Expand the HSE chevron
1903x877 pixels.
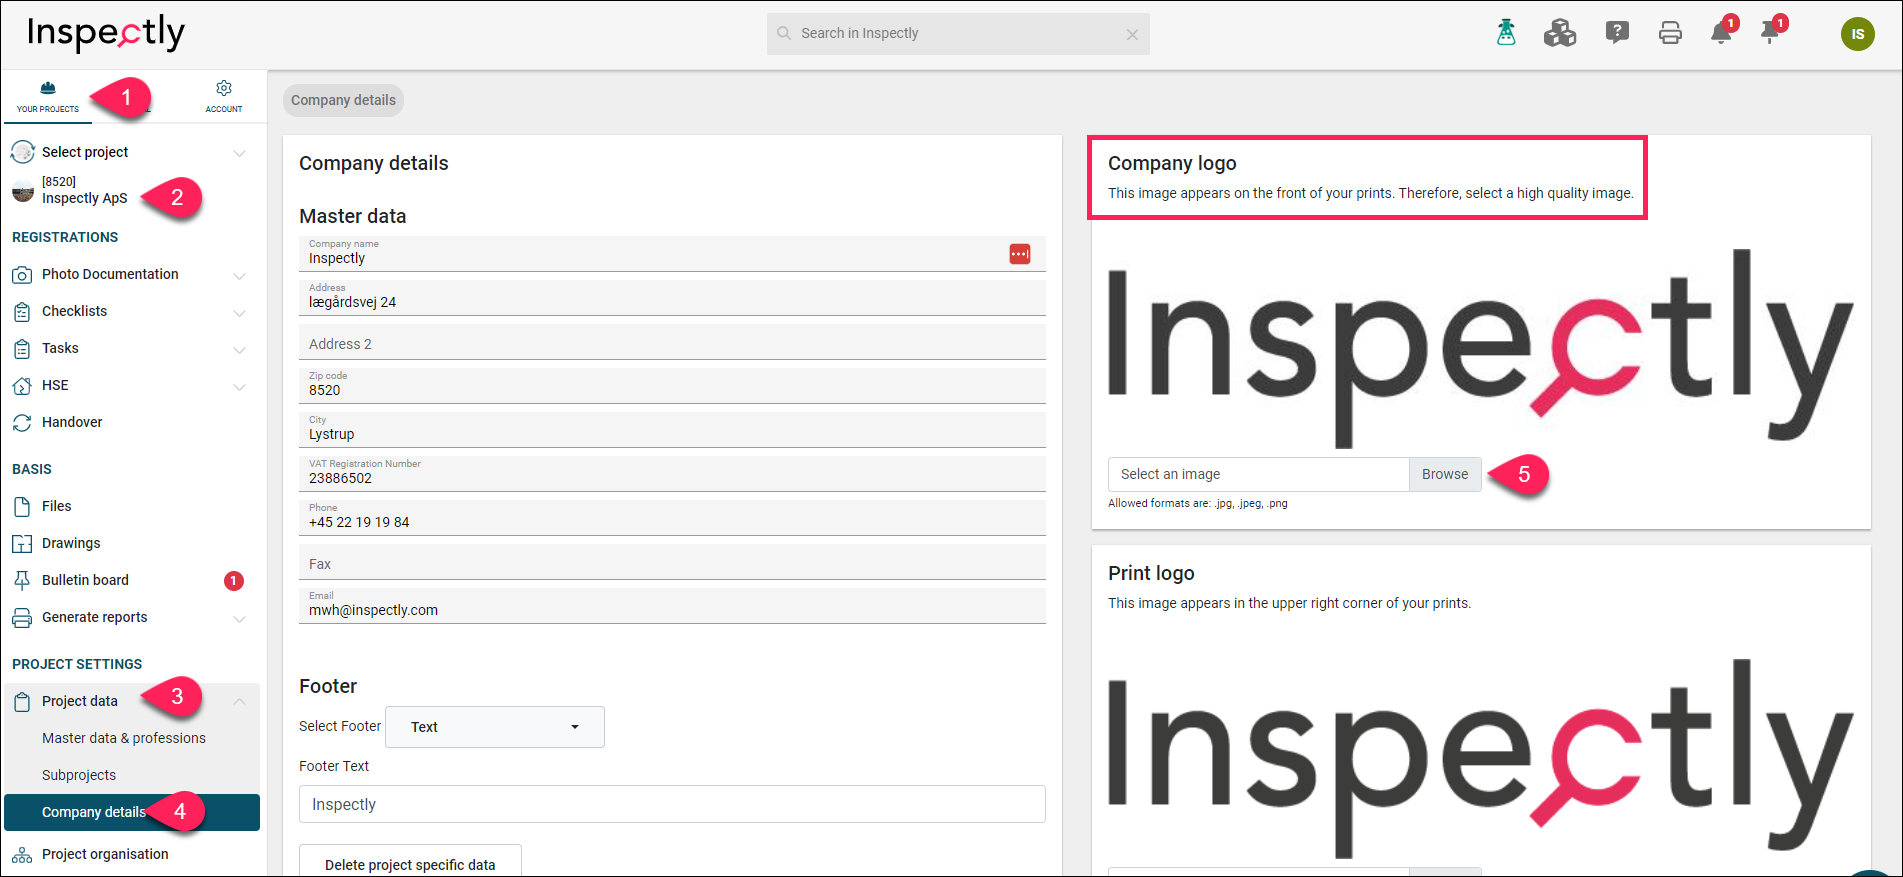[x=239, y=386]
